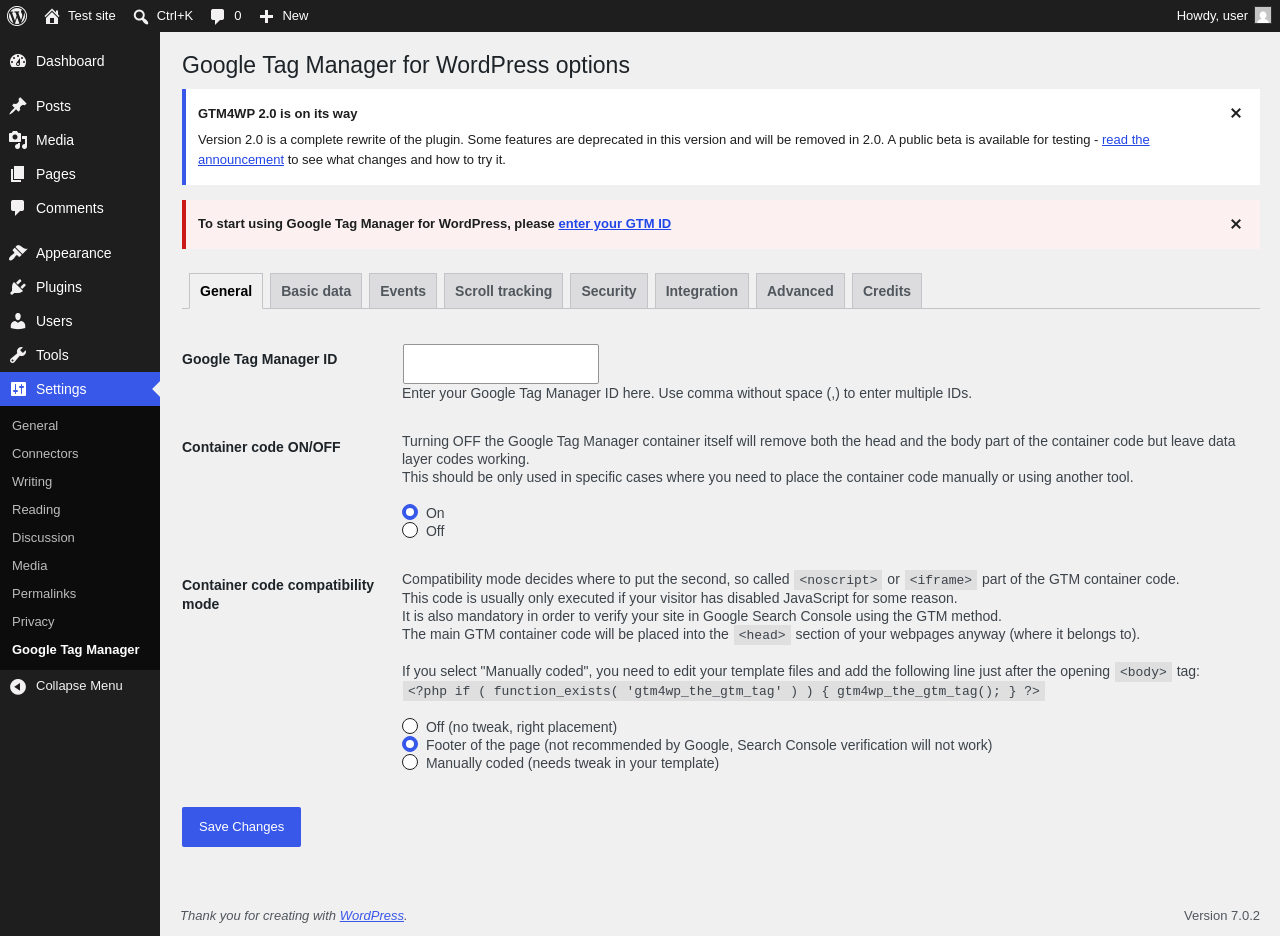
Task: Click the WordPress logo icon
Action: tap(17, 16)
